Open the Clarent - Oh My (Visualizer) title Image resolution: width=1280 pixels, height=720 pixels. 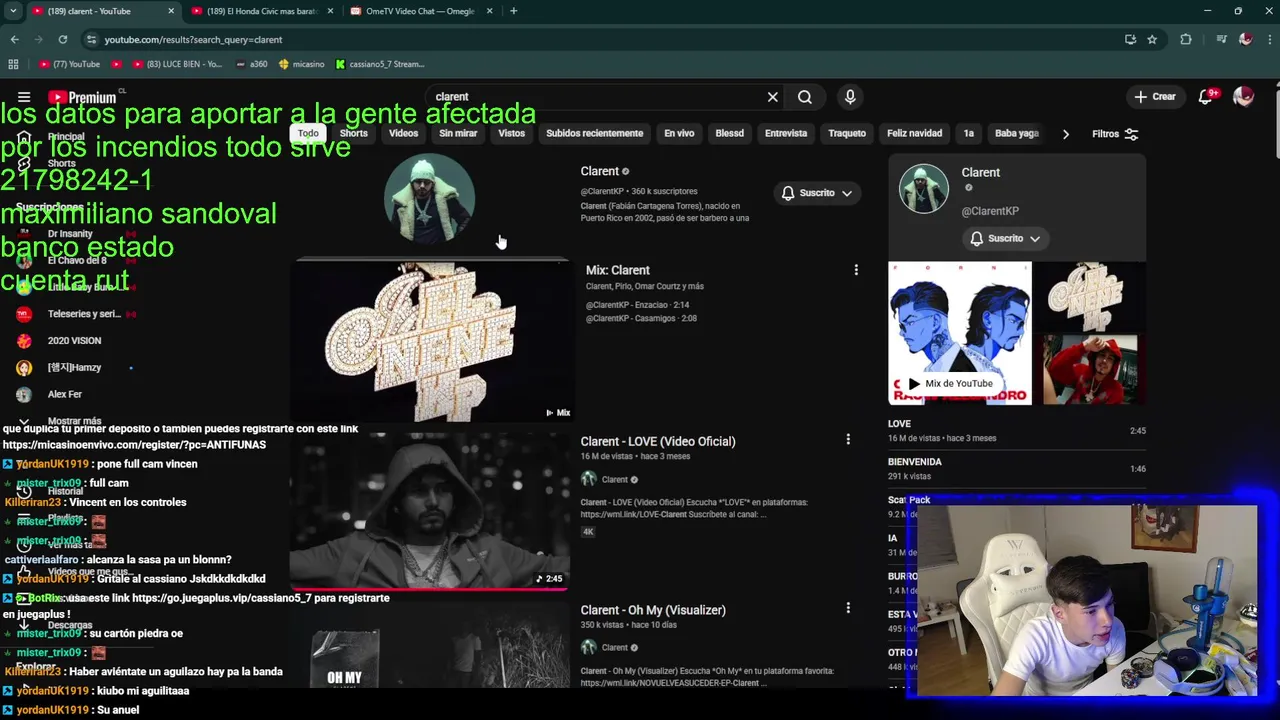point(652,610)
